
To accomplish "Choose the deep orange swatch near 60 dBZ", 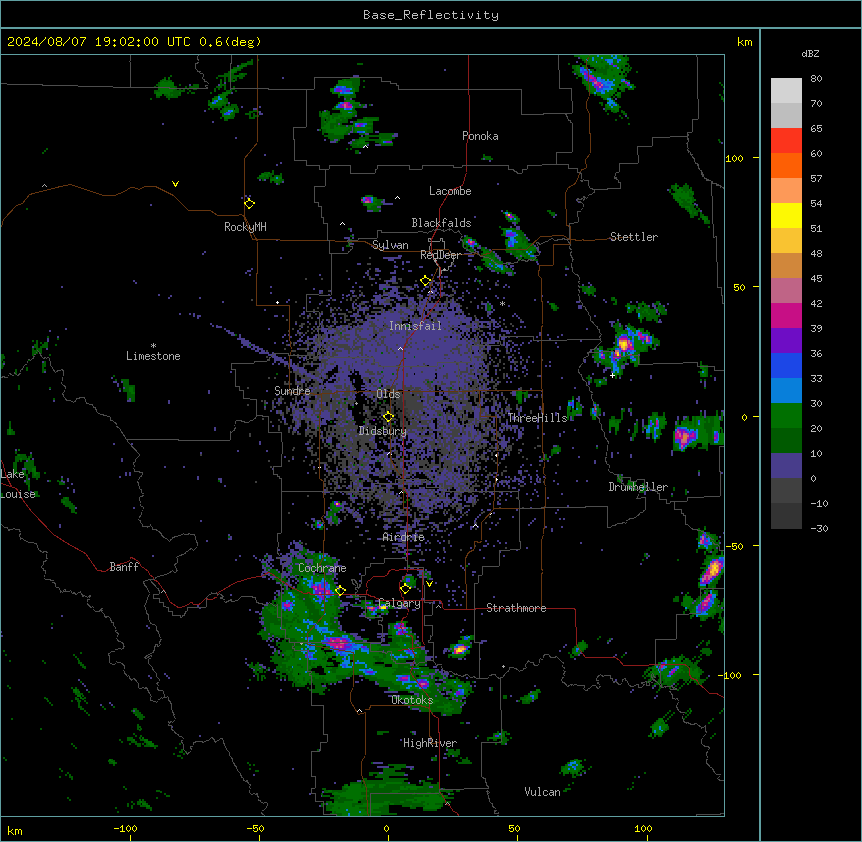I will click(x=786, y=165).
